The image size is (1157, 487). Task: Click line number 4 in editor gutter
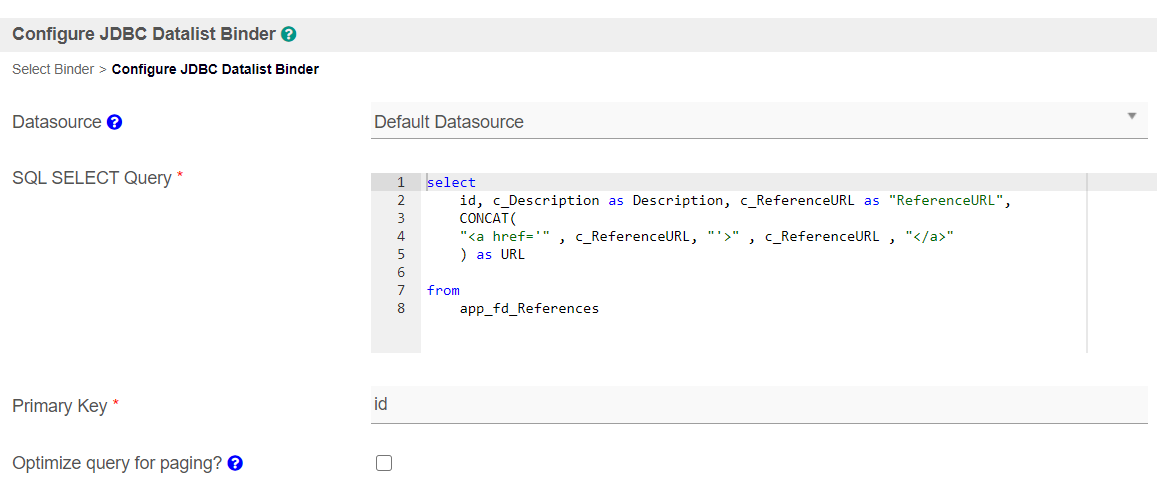[x=401, y=236]
